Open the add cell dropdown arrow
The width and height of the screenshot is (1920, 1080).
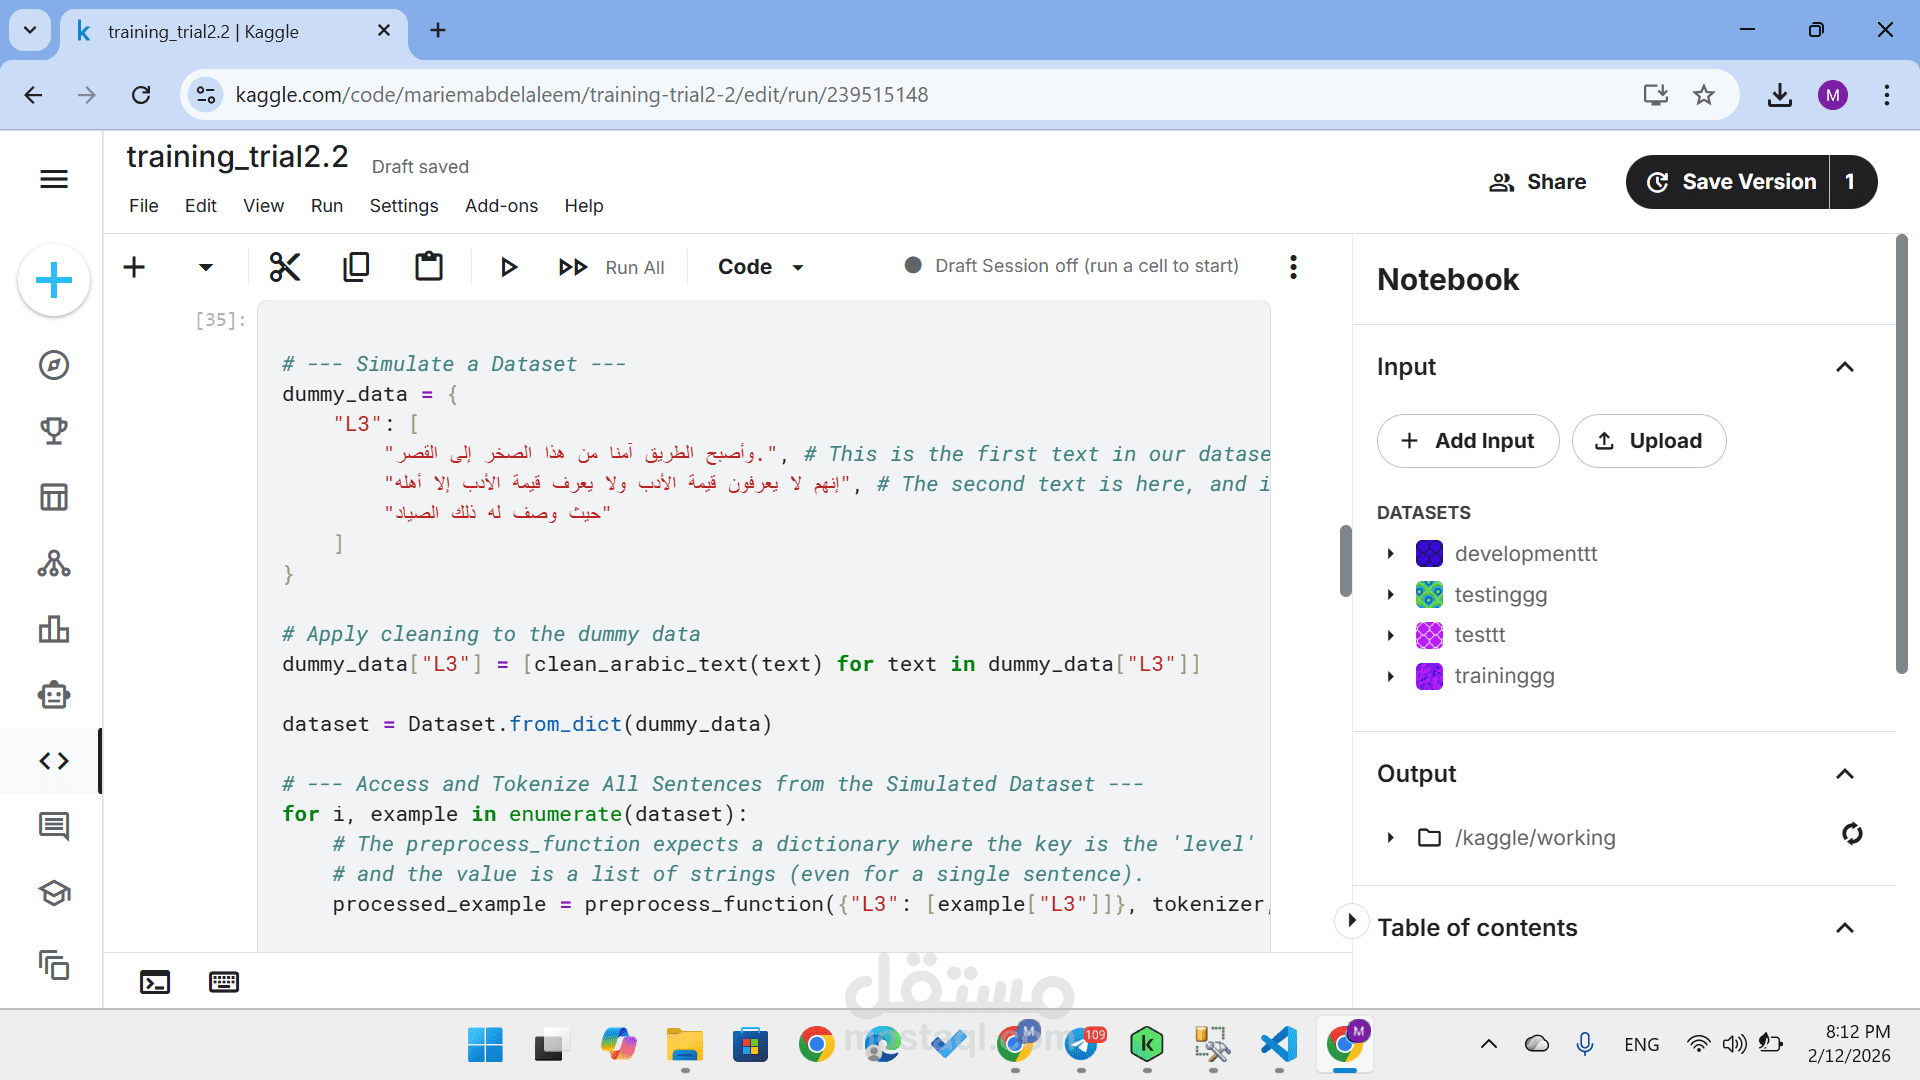206,267
